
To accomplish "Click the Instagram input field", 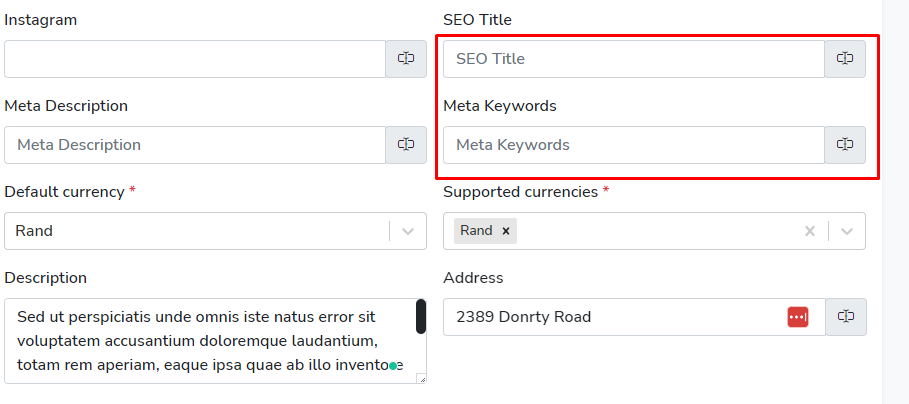I will point(195,59).
